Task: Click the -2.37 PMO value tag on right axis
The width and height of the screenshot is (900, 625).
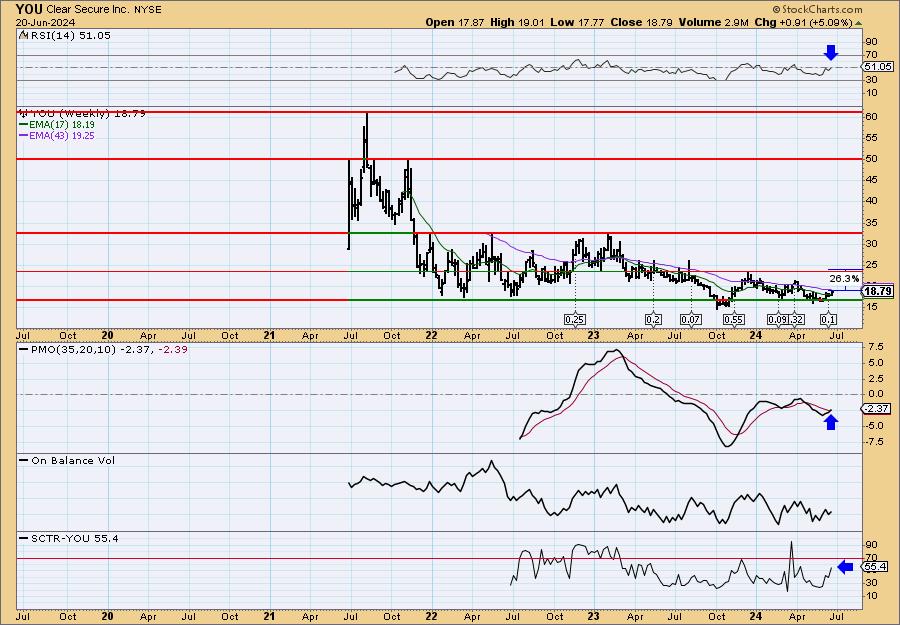Action: [876, 409]
